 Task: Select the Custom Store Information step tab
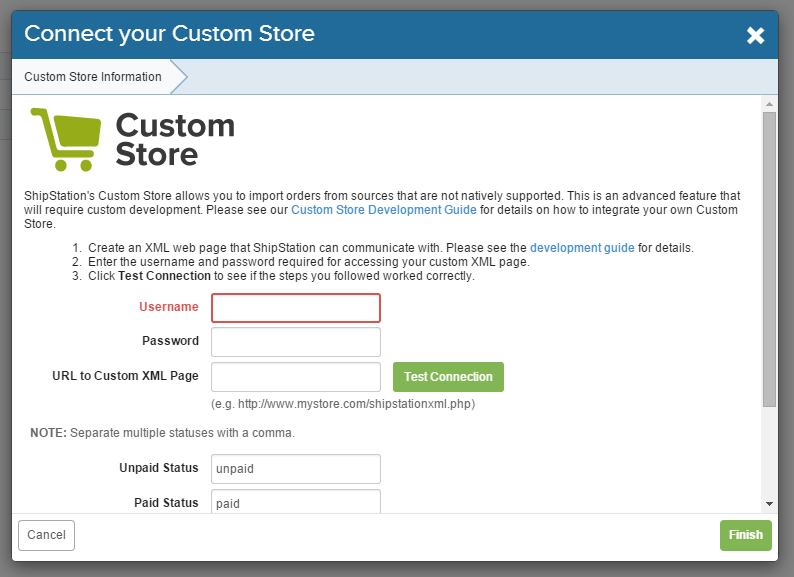pos(93,77)
